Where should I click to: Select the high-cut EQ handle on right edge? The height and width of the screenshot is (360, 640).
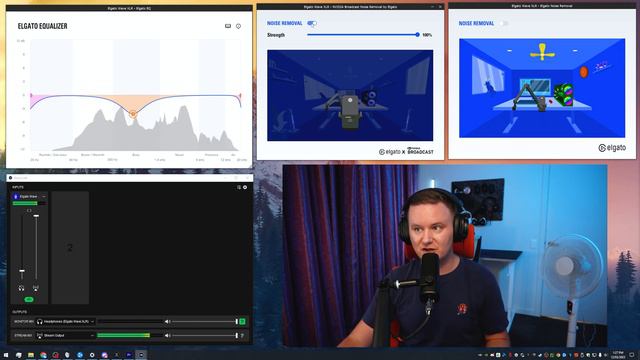[240, 96]
